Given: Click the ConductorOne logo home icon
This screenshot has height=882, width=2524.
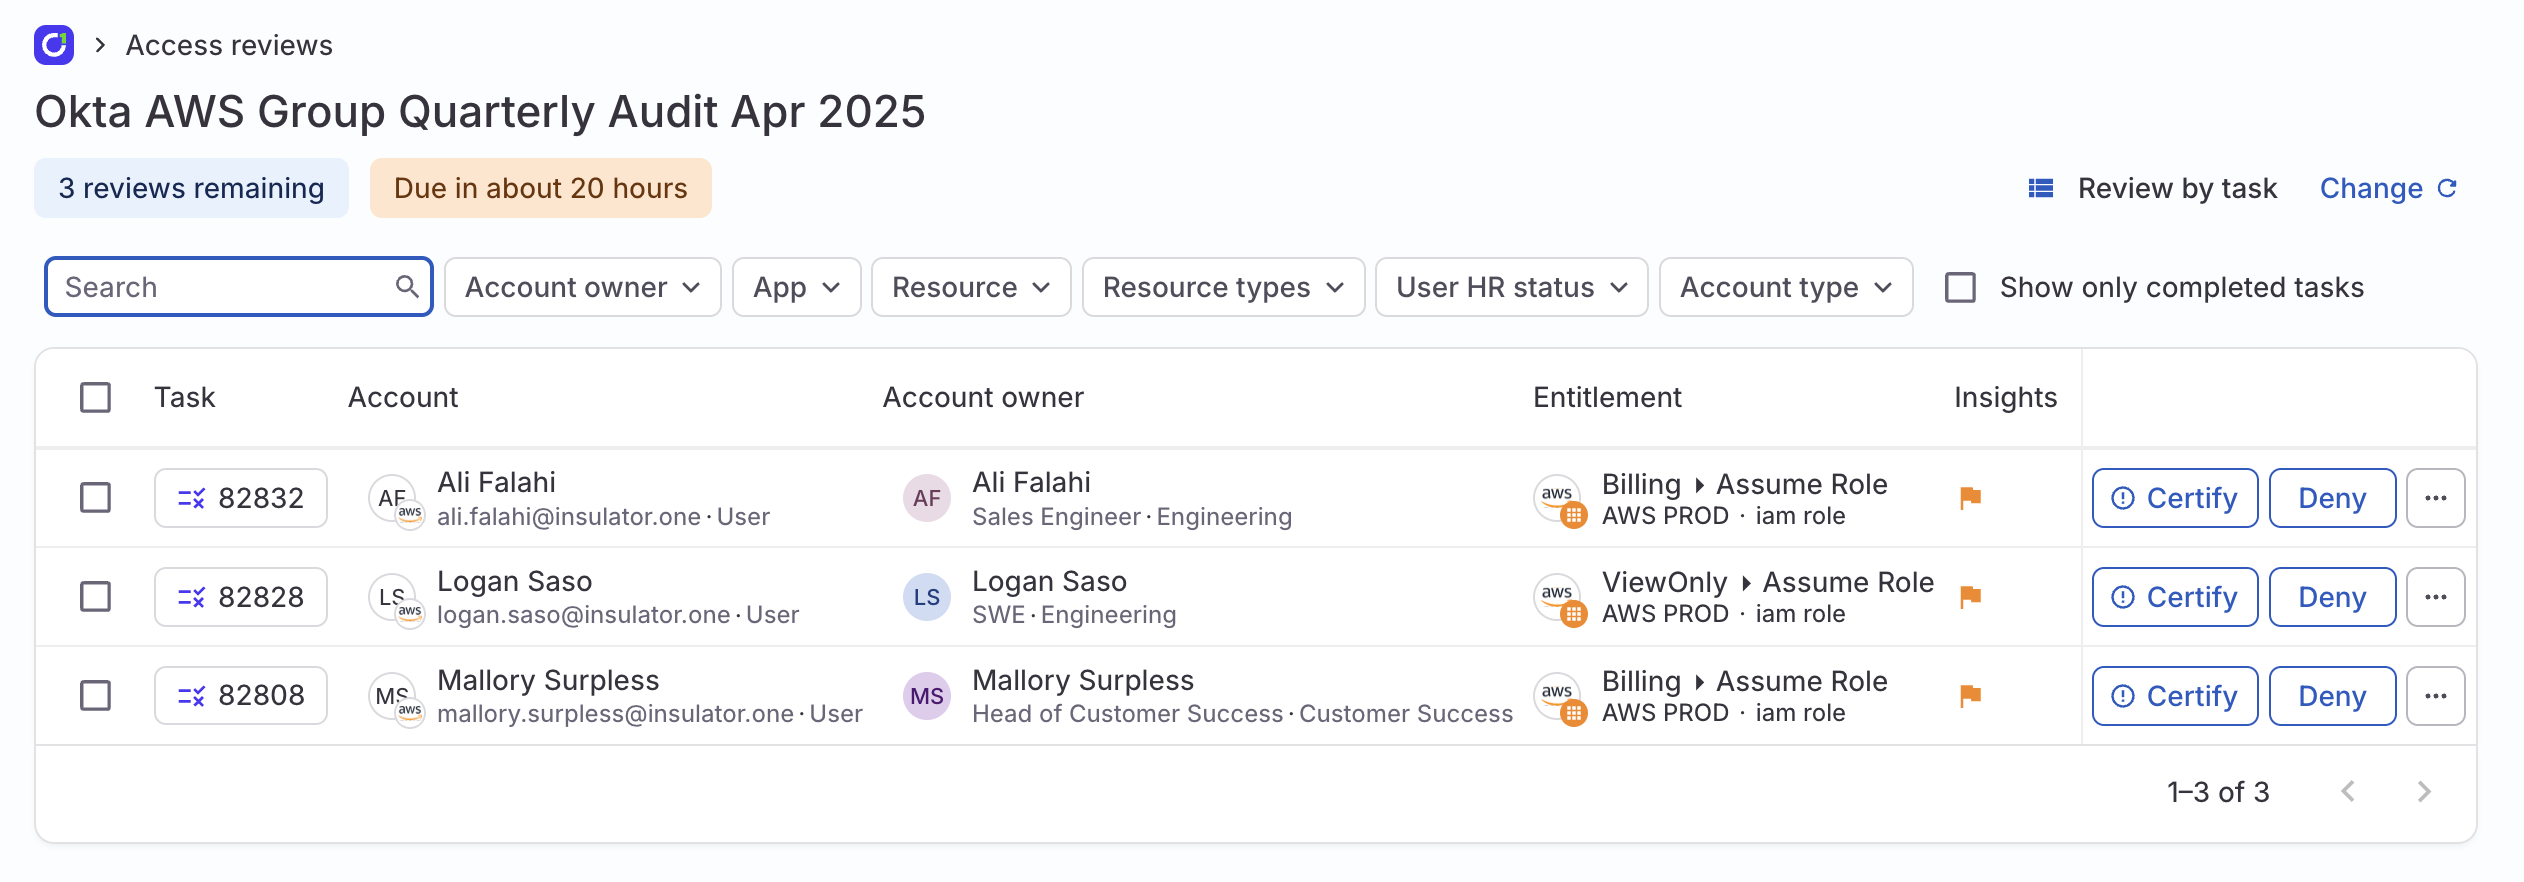Looking at the screenshot, I should (x=54, y=45).
